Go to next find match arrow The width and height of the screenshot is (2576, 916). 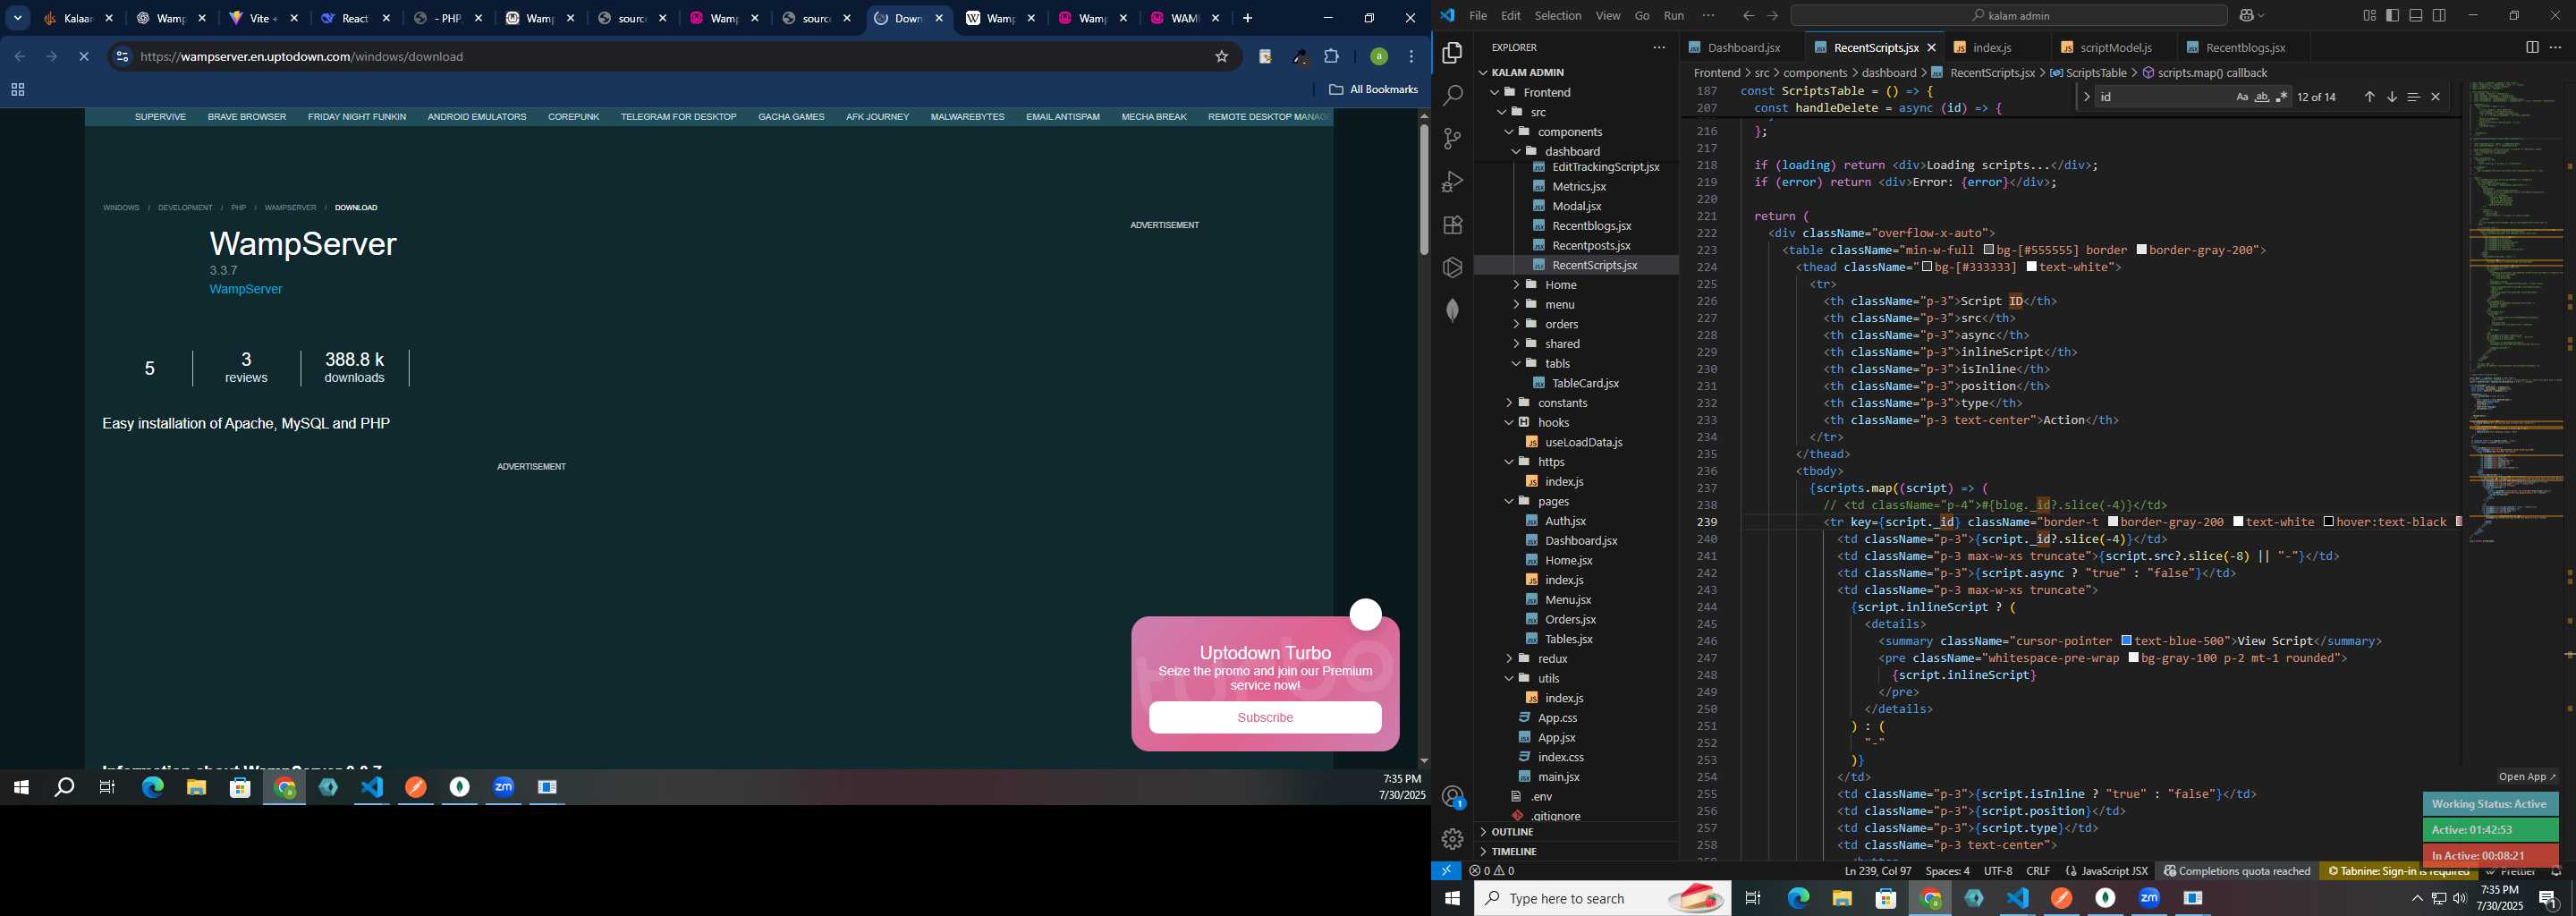coord(2391,97)
